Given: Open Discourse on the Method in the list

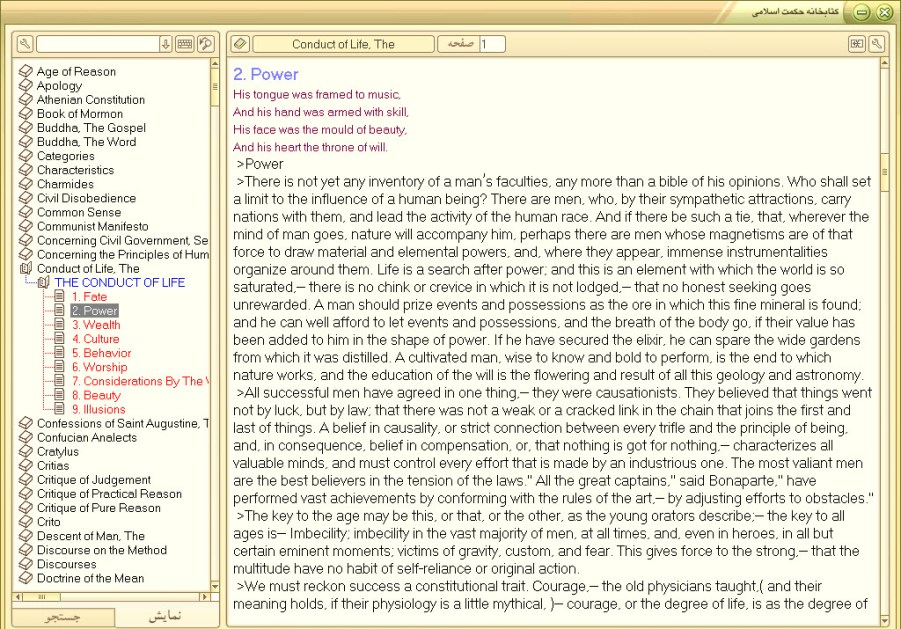Looking at the screenshot, I should pyautogui.click(x=102, y=550).
